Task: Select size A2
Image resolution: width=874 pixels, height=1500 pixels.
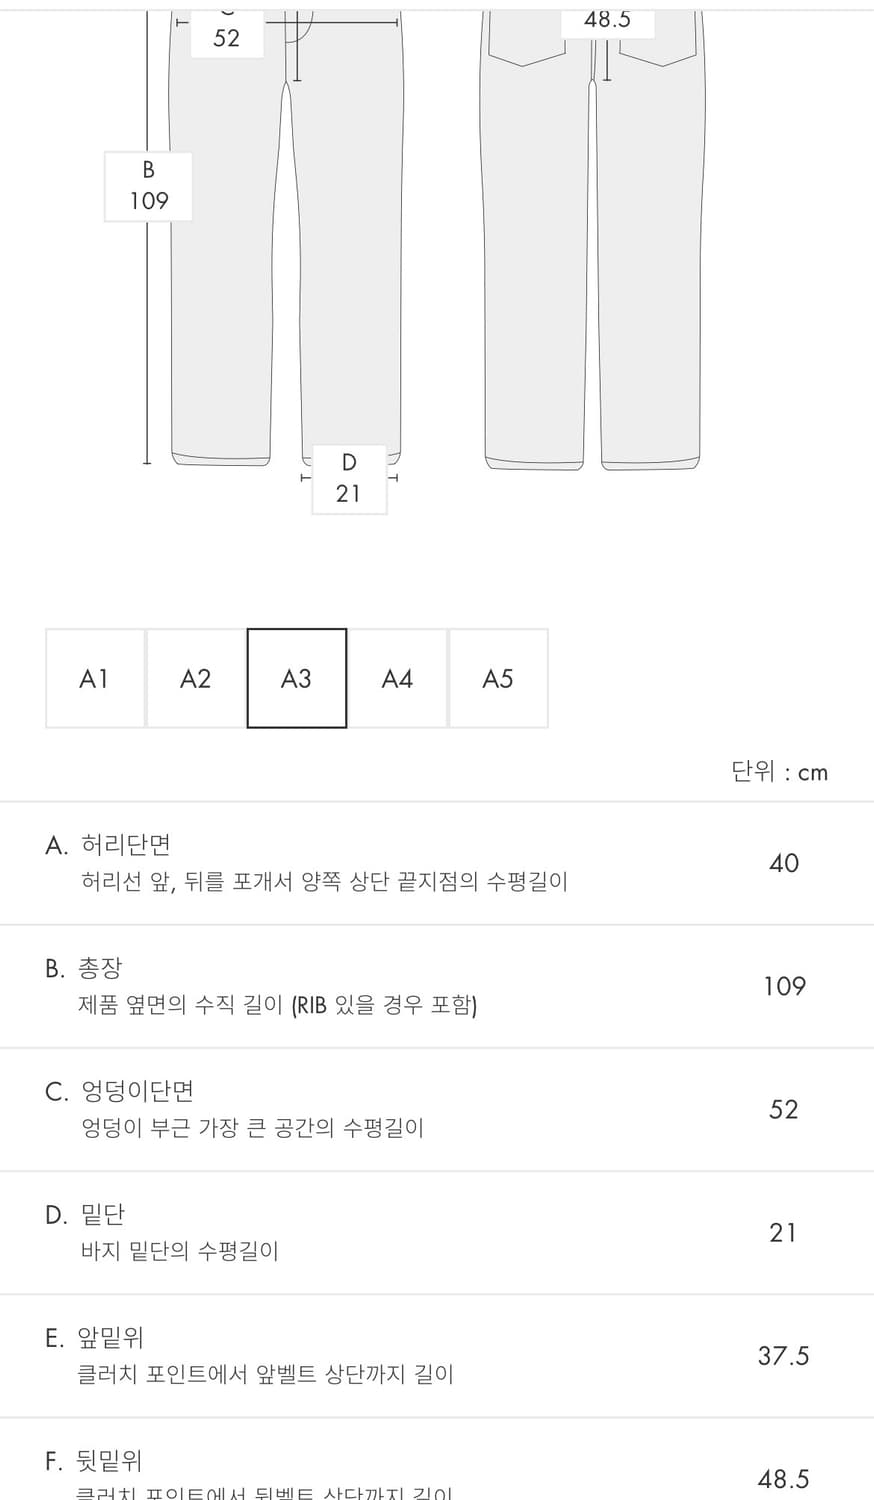Action: coord(196,678)
